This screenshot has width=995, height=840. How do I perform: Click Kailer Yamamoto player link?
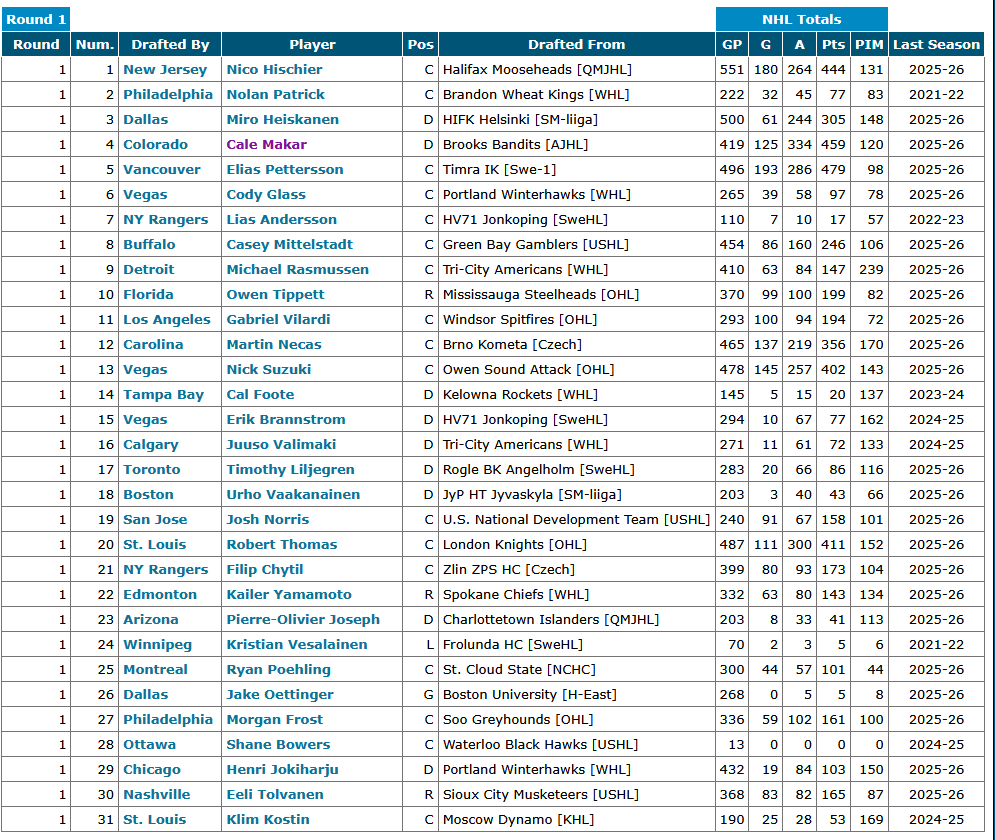point(289,594)
